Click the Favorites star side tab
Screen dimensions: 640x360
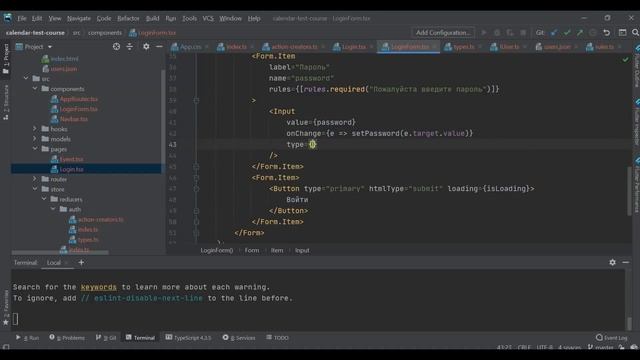coord(6,308)
